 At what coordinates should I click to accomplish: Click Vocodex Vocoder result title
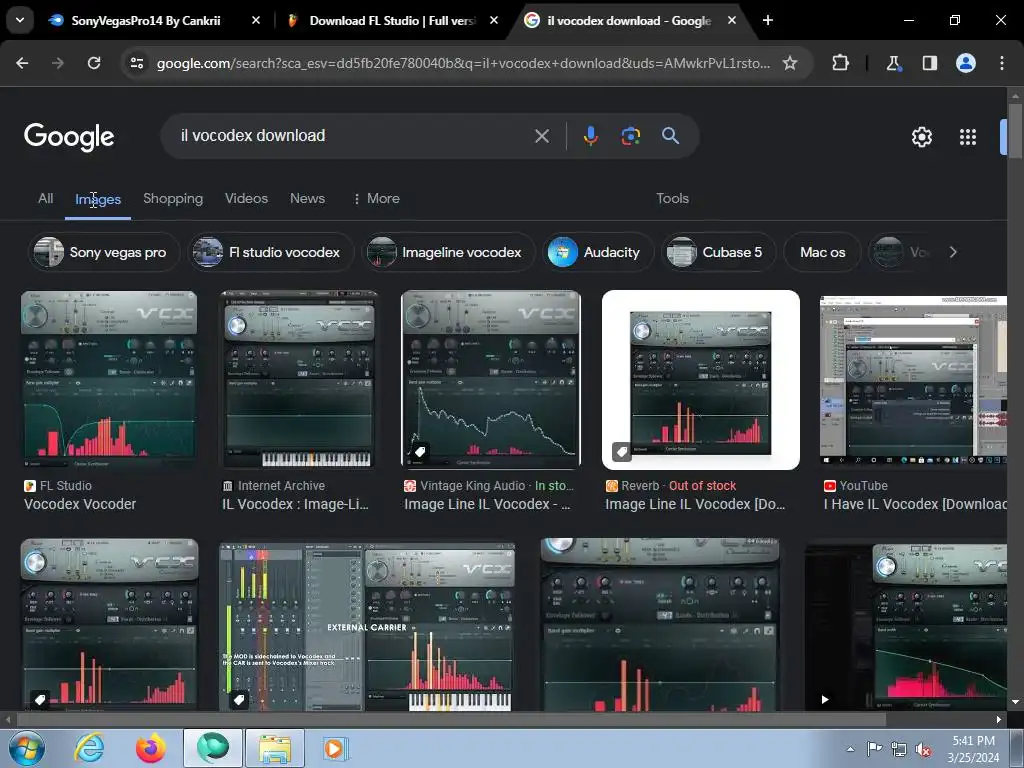click(80, 504)
